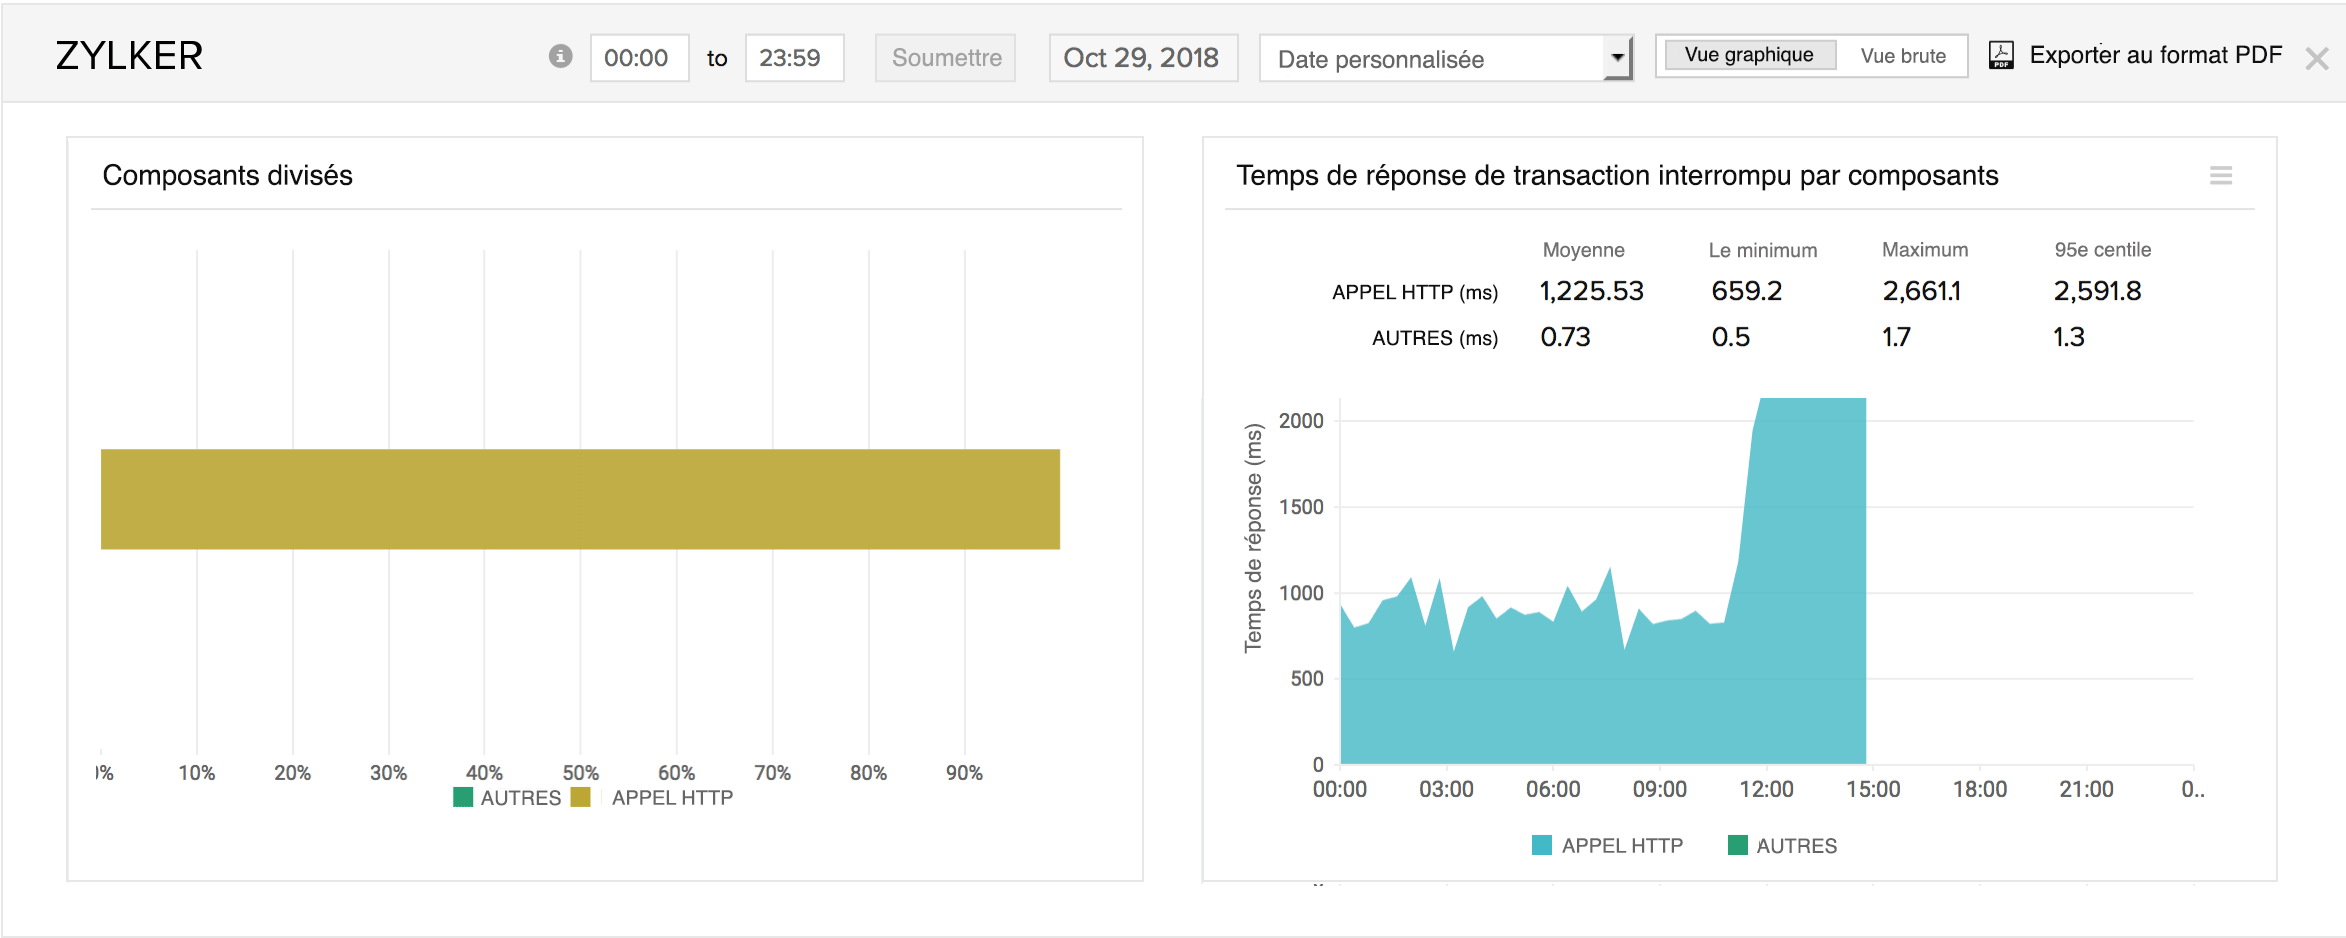The image size is (2346, 938).
Task: Click the green AUTRES legend swatch
Action: coord(462,797)
